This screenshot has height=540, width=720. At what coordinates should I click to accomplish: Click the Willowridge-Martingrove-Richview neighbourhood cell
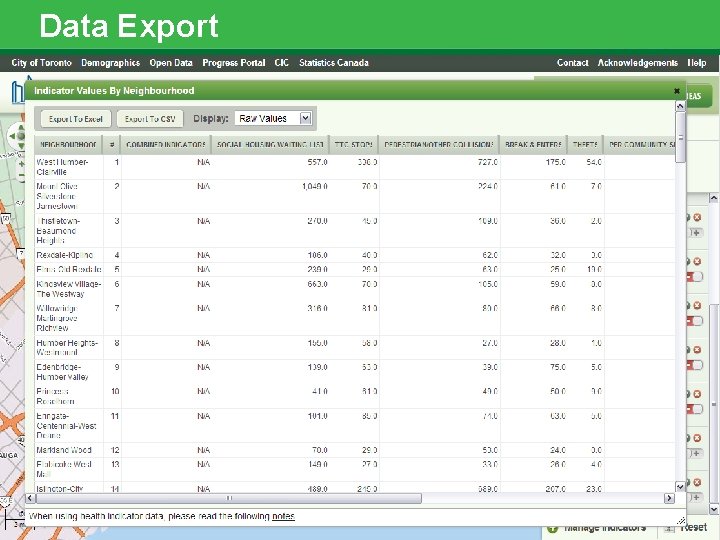[69, 318]
